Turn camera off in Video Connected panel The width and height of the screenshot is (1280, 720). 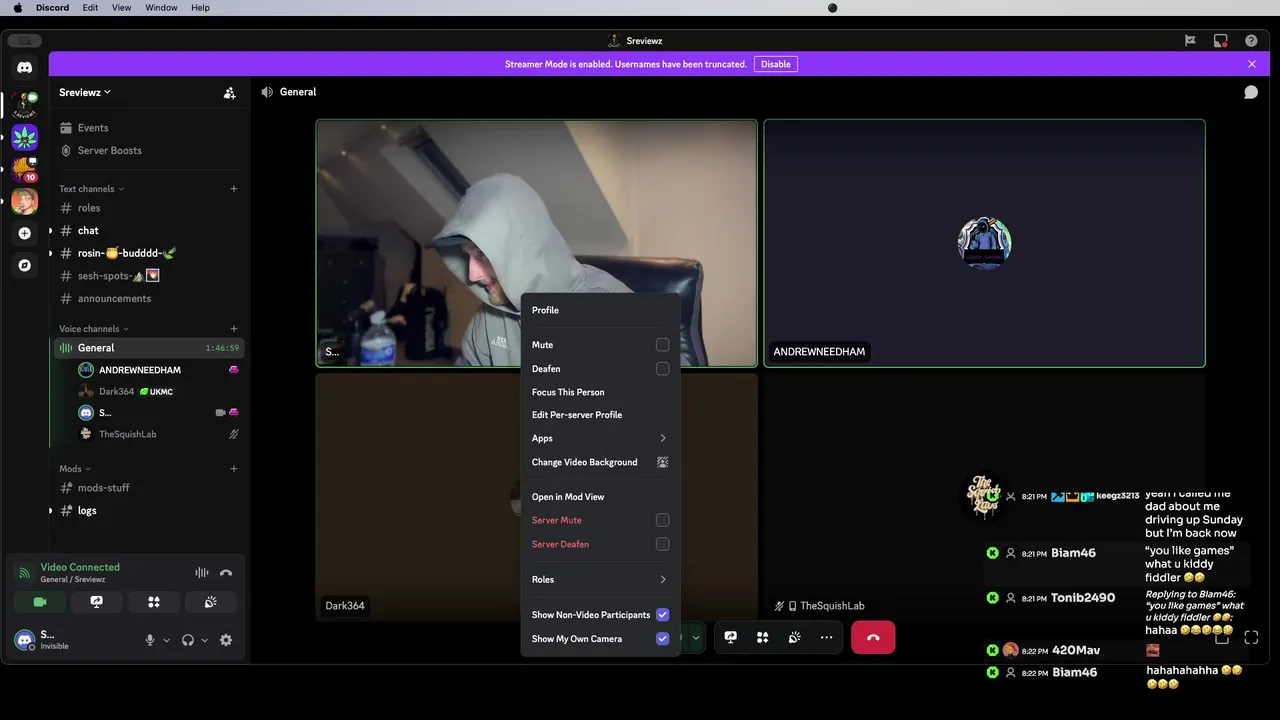[x=40, y=602]
